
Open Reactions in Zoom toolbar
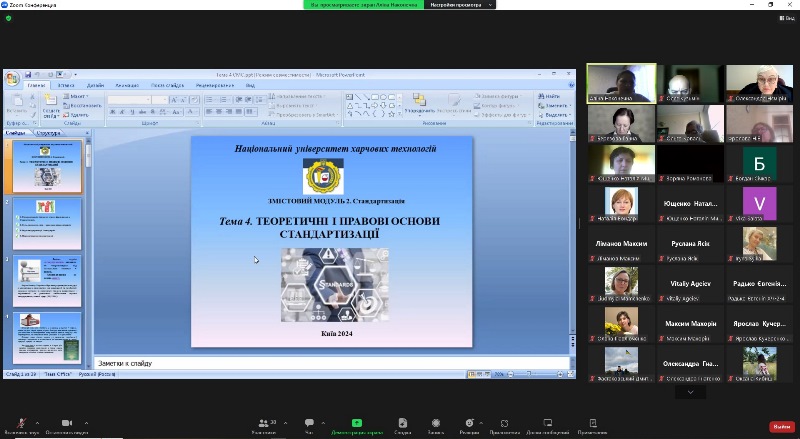coord(469,423)
